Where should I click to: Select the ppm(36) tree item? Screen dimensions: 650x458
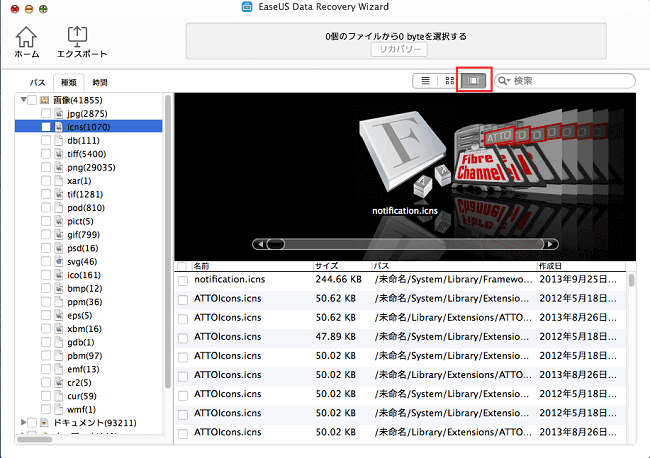tap(85, 302)
